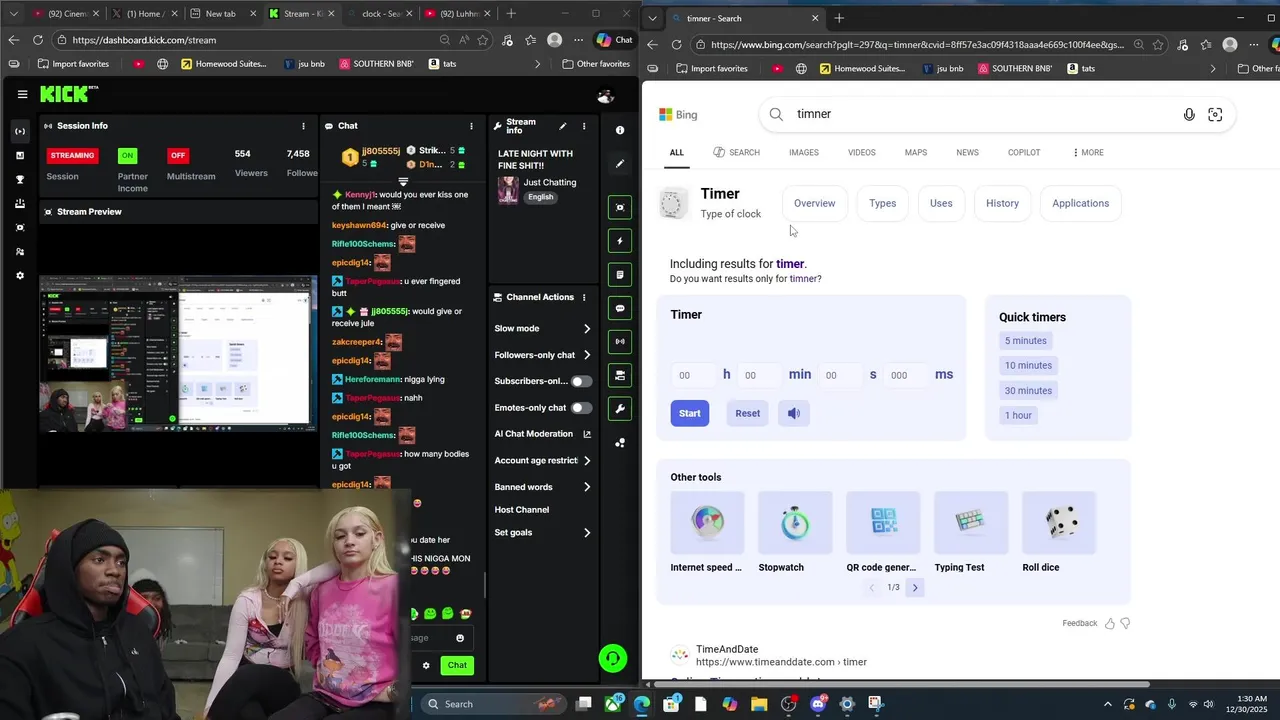Toggle Emotes-only chat switch
Viewport: 1280px width, 720px height.
click(x=581, y=408)
